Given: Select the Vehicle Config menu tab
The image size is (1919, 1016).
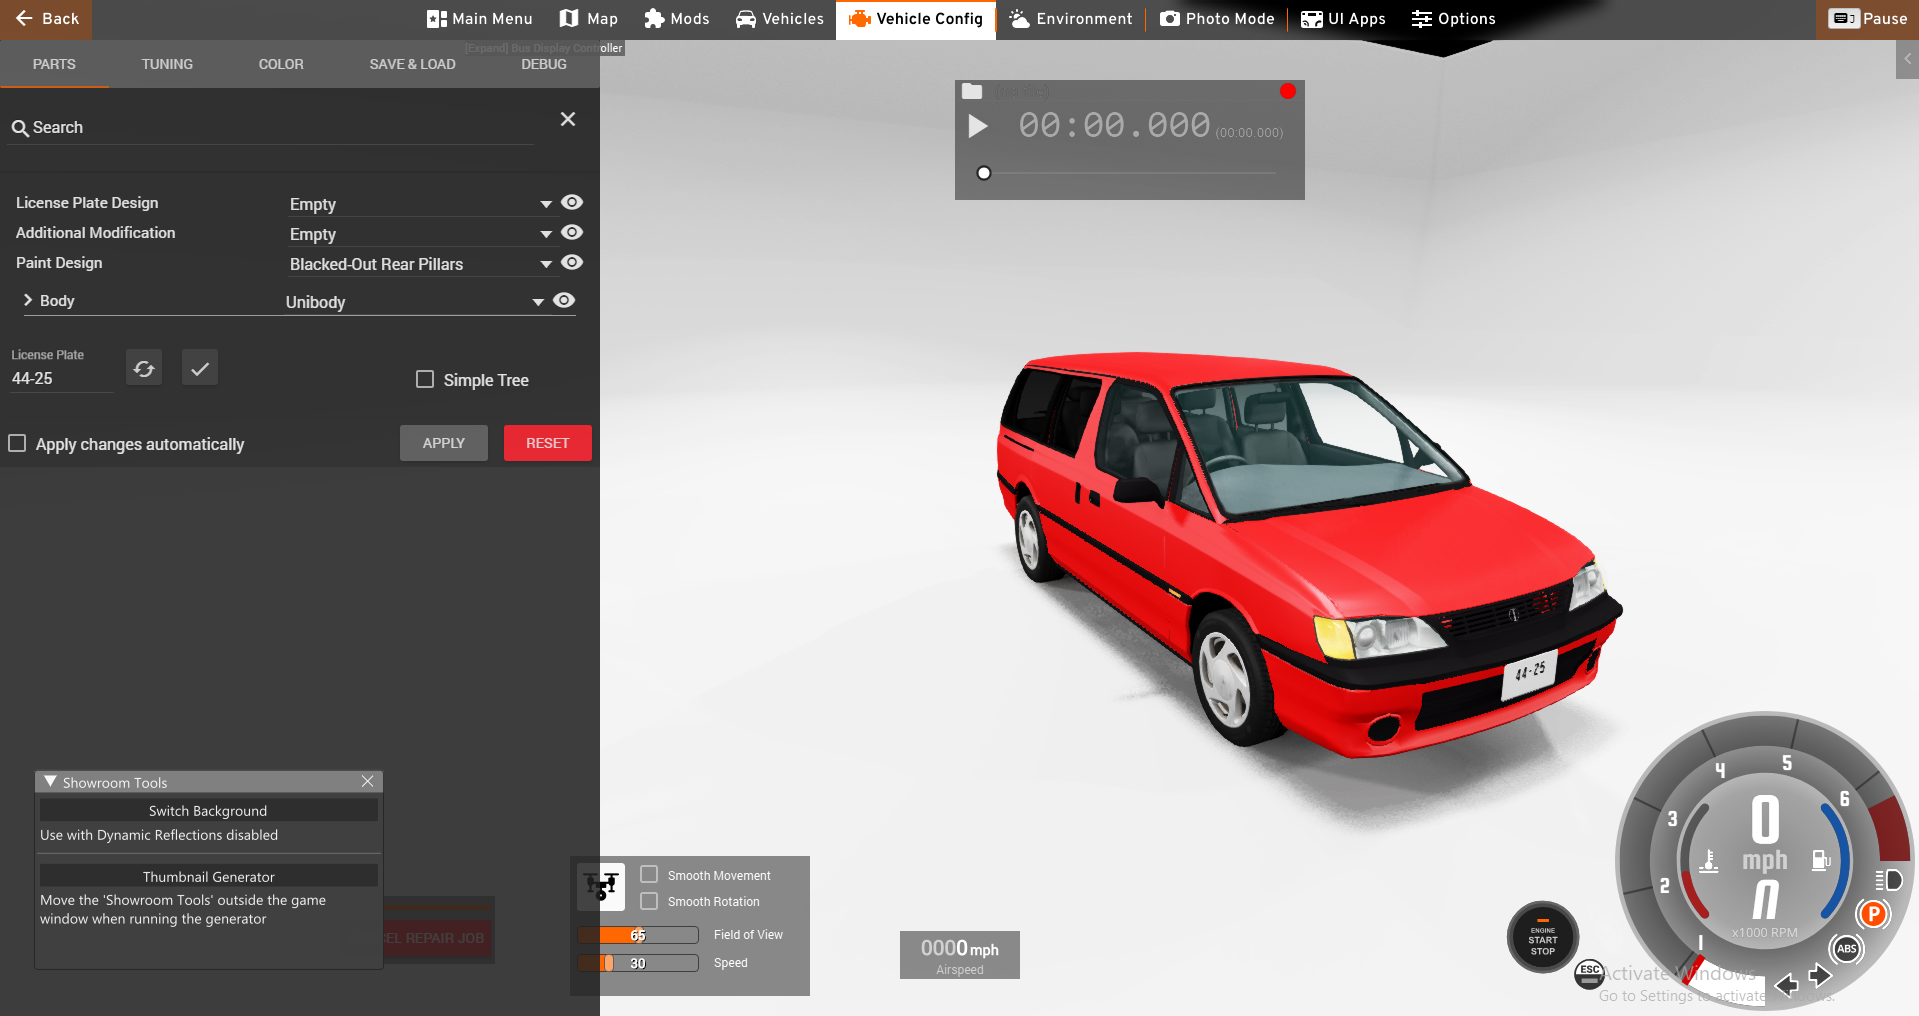Looking at the screenshot, I should click(916, 19).
